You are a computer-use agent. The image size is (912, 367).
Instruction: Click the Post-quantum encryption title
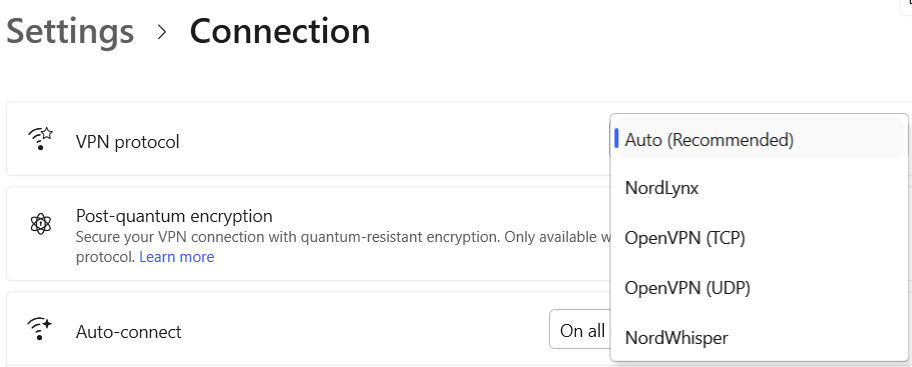click(174, 216)
